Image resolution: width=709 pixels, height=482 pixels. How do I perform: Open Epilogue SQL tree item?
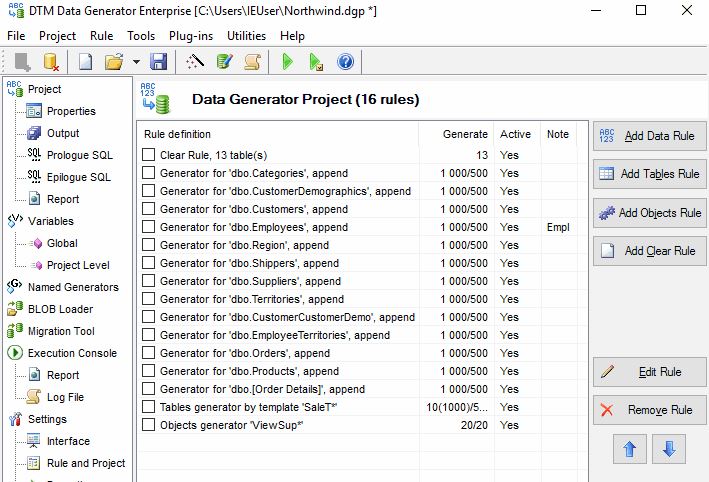point(79,177)
